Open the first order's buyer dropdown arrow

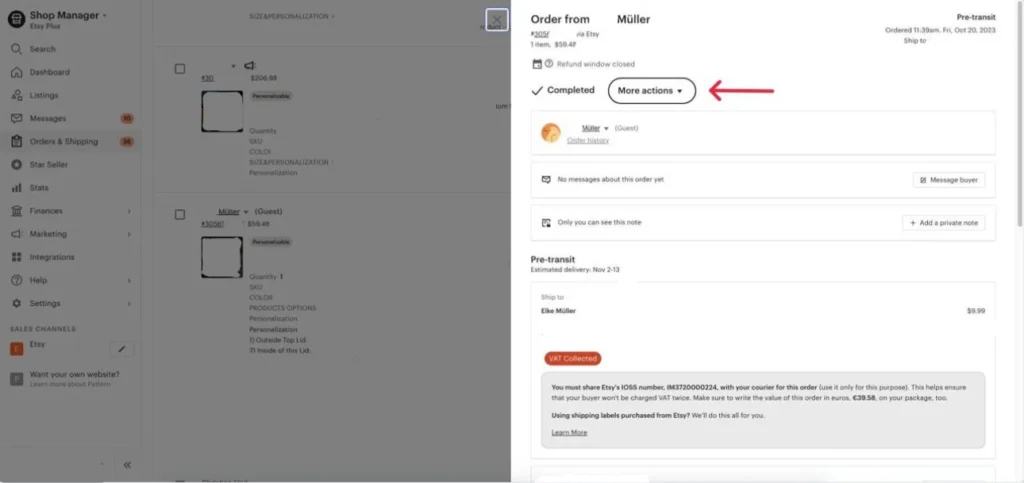[233, 67]
